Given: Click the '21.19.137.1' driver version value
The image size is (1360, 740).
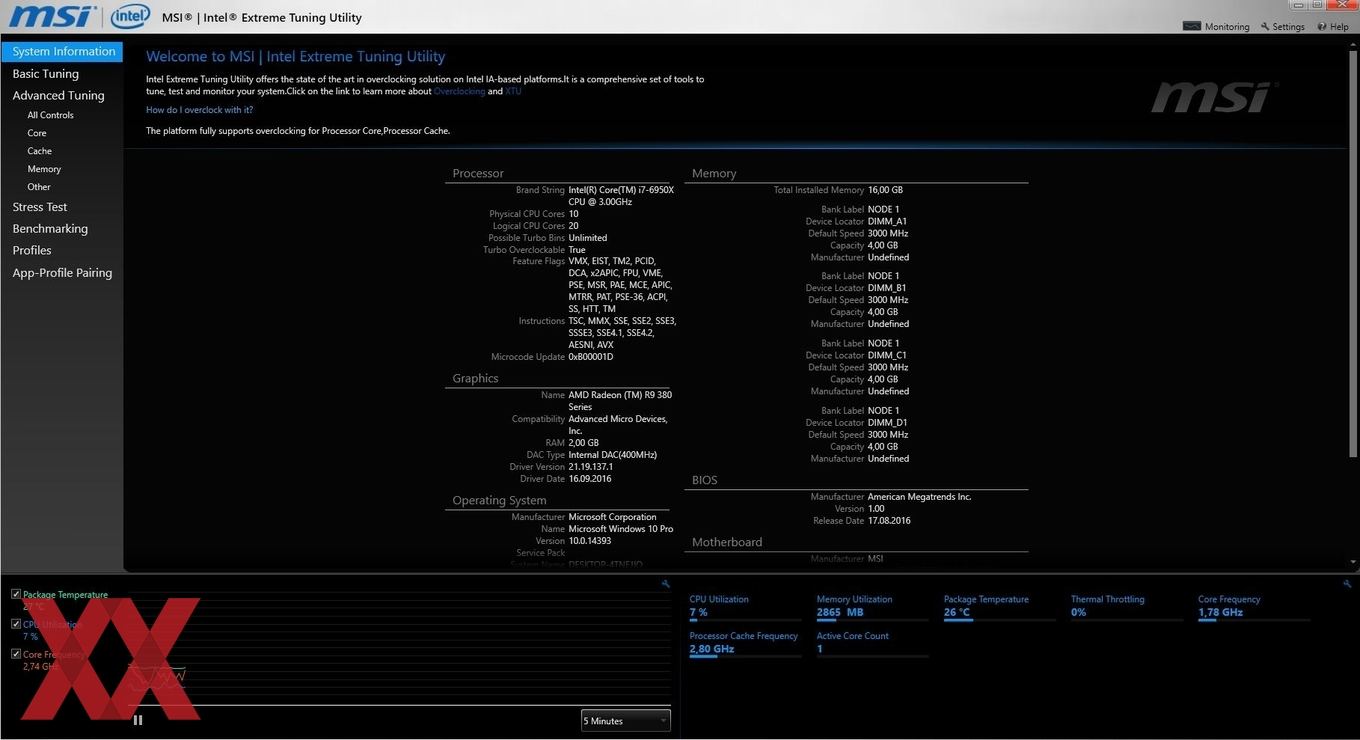Looking at the screenshot, I should click(591, 467).
